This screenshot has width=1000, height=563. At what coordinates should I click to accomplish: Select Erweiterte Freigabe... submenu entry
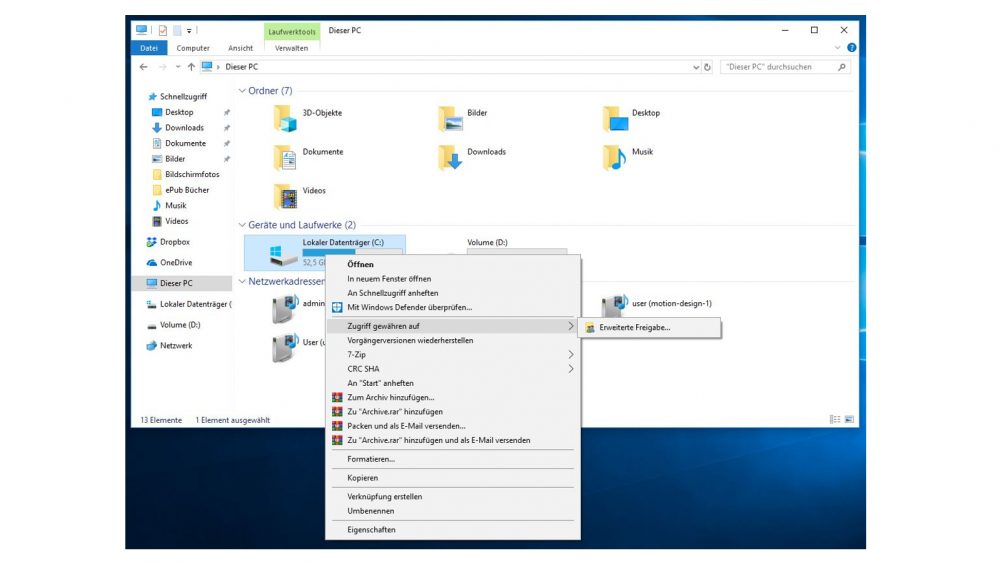coord(635,327)
